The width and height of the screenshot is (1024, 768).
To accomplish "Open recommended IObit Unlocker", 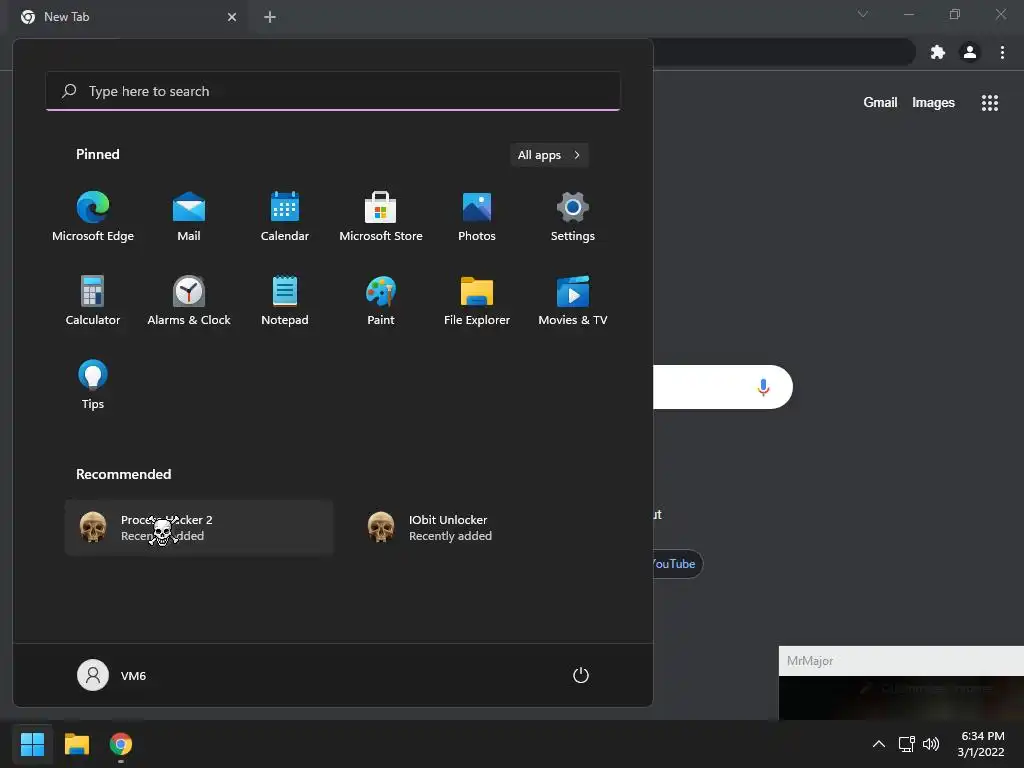I will pos(487,528).
